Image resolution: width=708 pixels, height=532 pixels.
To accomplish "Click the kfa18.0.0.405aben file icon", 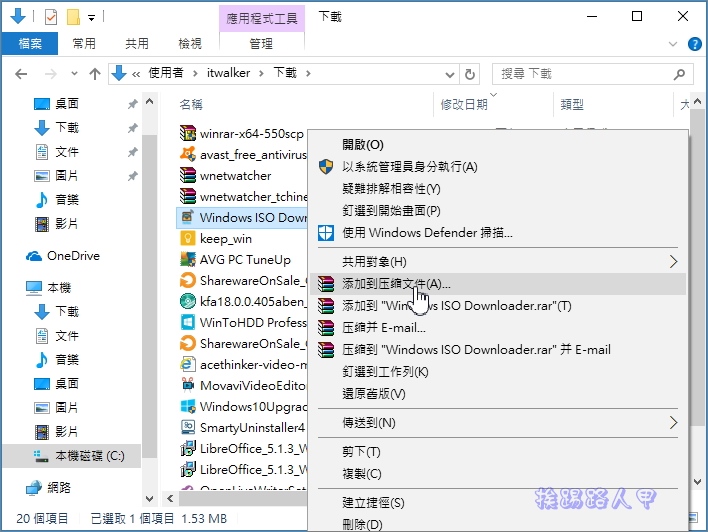I will pyautogui.click(x=187, y=301).
